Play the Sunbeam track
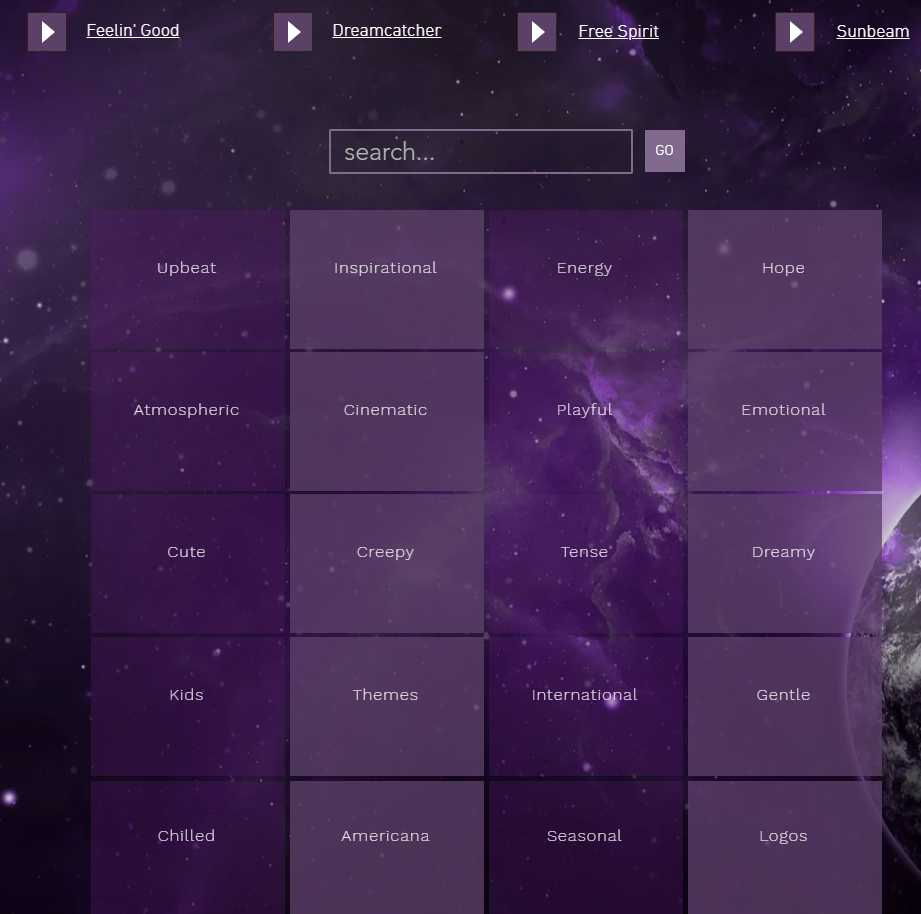921x914 pixels. coord(795,32)
